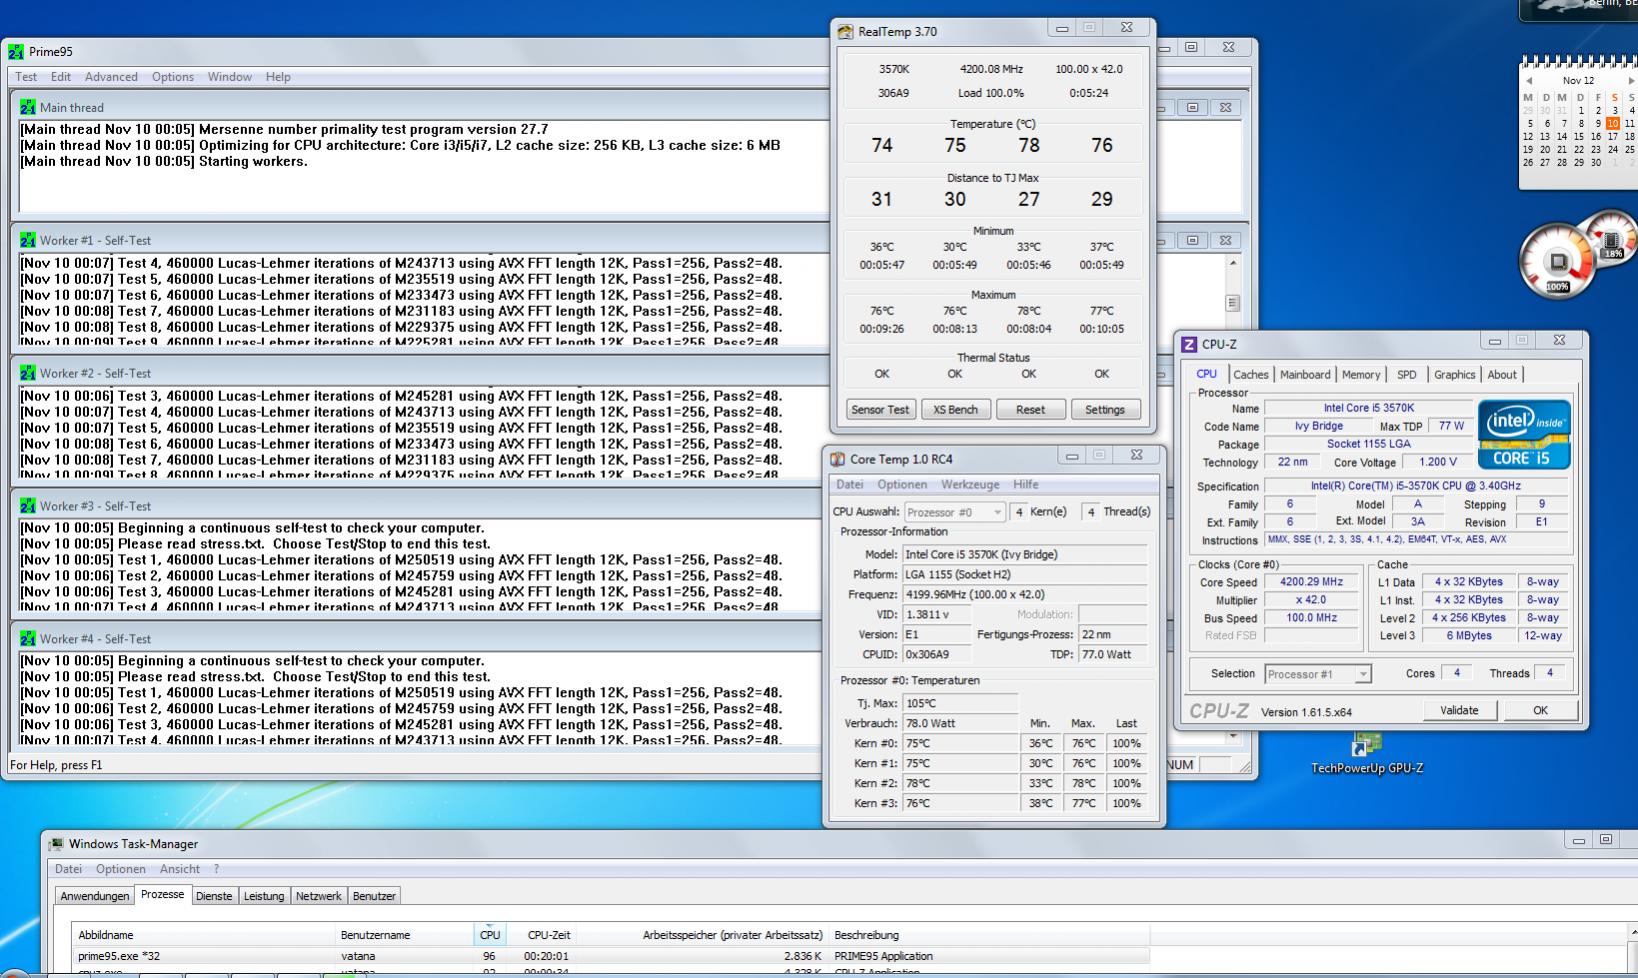The width and height of the screenshot is (1638, 978).
Task: Click the Main thread window icon
Action: click(28, 108)
